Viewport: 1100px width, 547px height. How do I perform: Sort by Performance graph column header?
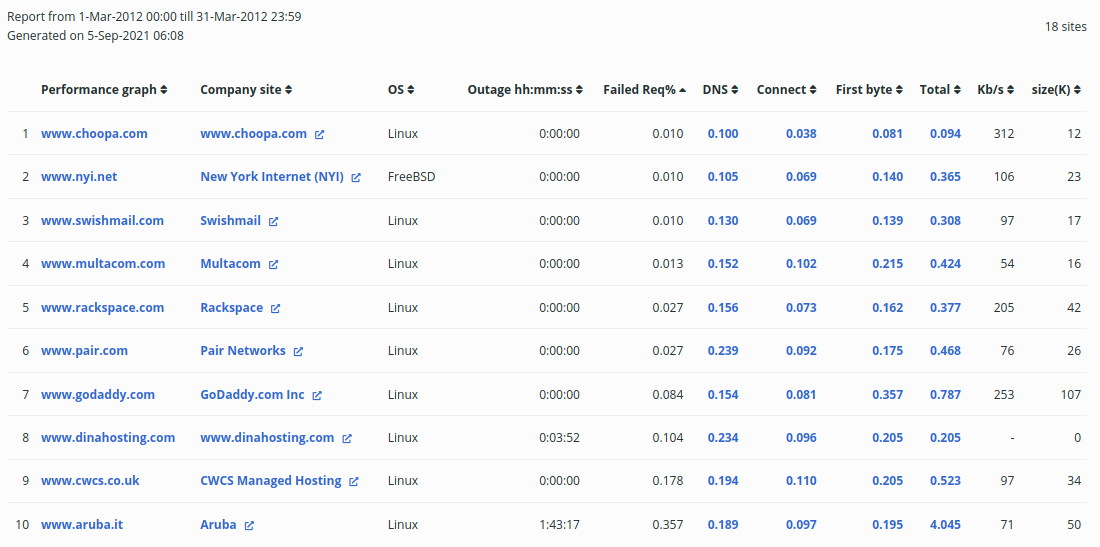(x=104, y=90)
